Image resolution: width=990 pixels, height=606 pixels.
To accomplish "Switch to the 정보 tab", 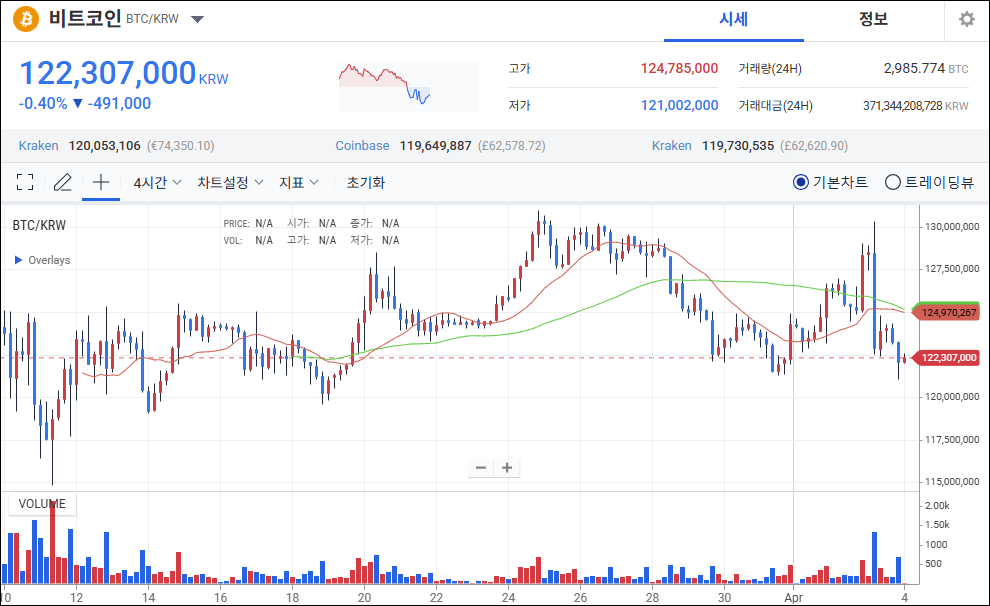I will tap(873, 20).
